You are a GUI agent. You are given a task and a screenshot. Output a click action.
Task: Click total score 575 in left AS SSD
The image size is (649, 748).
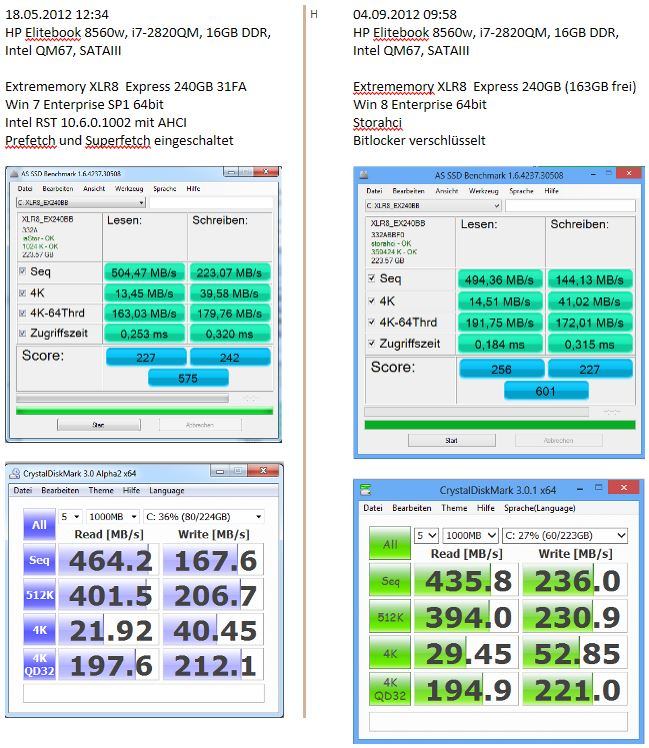188,378
